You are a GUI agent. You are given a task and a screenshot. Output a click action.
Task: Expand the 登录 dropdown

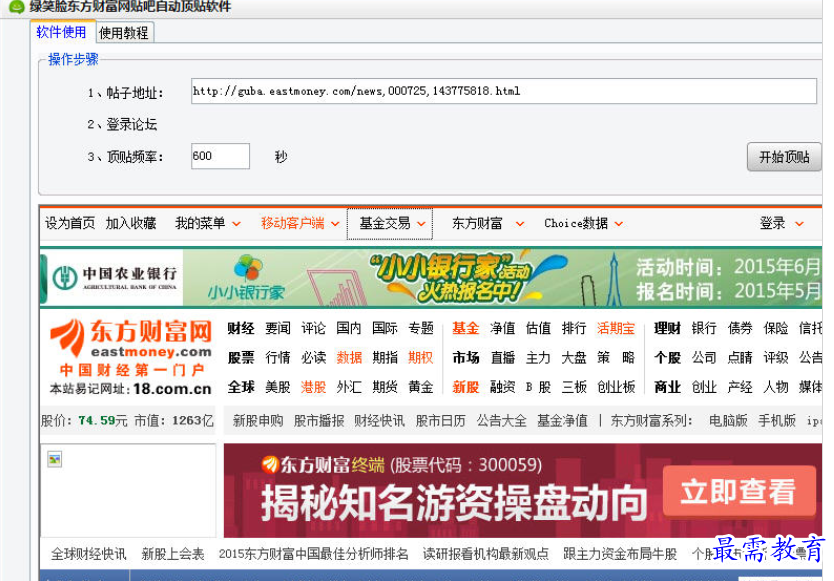781,223
